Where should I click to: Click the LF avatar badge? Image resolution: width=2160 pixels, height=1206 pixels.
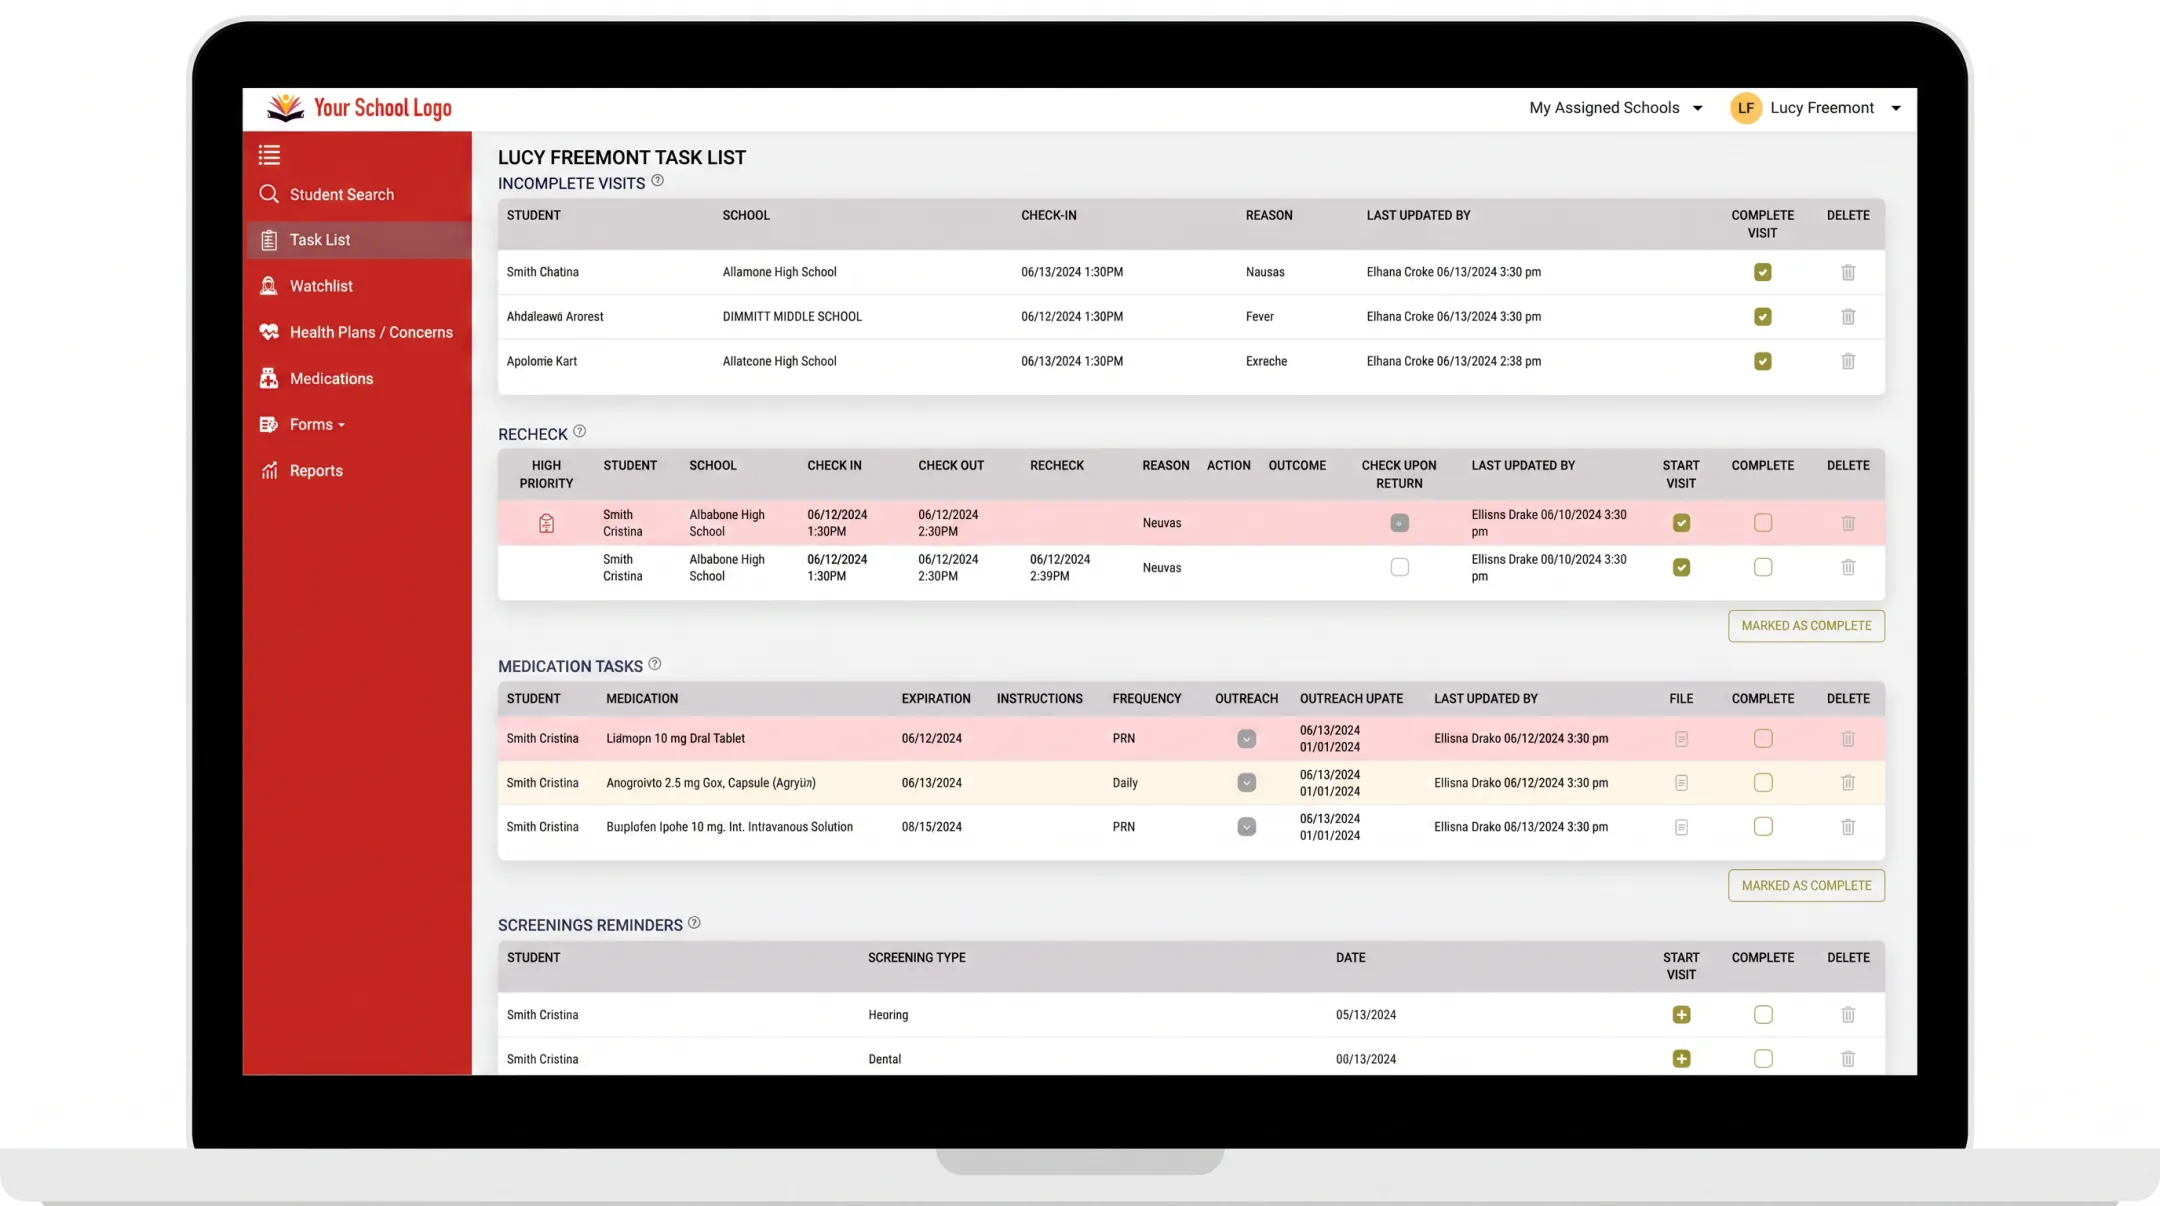pos(1746,108)
